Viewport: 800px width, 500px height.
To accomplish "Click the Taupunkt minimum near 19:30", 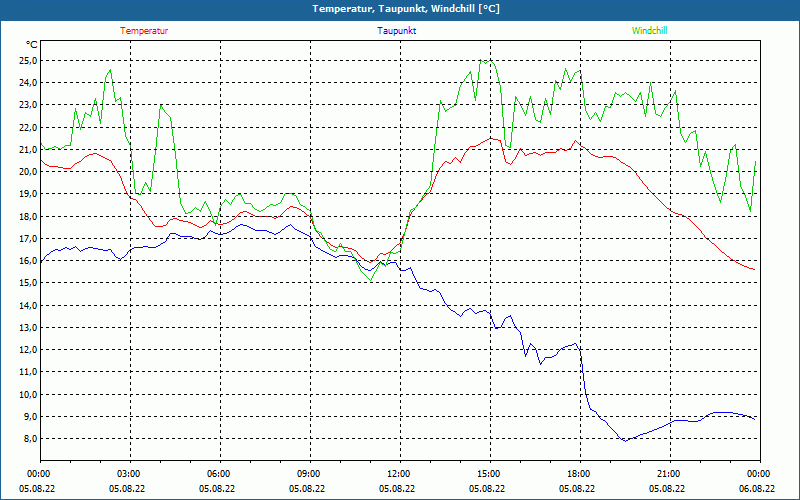I will click(625, 440).
